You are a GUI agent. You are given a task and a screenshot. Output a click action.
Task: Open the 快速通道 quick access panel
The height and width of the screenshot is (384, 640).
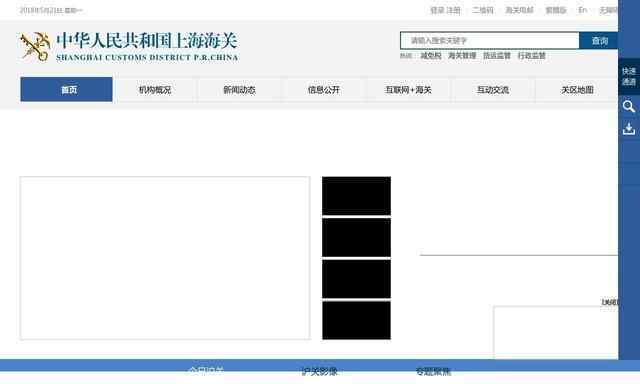point(629,77)
